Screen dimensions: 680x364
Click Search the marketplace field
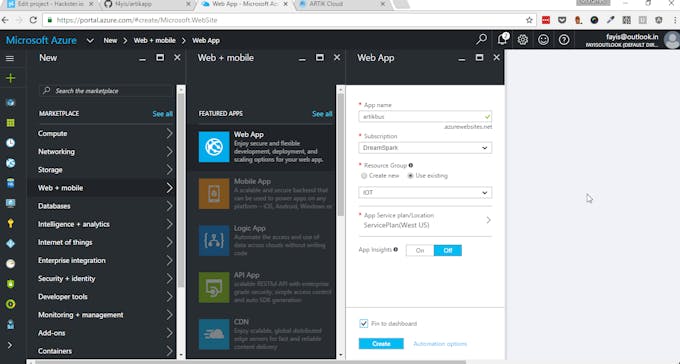[106, 91]
